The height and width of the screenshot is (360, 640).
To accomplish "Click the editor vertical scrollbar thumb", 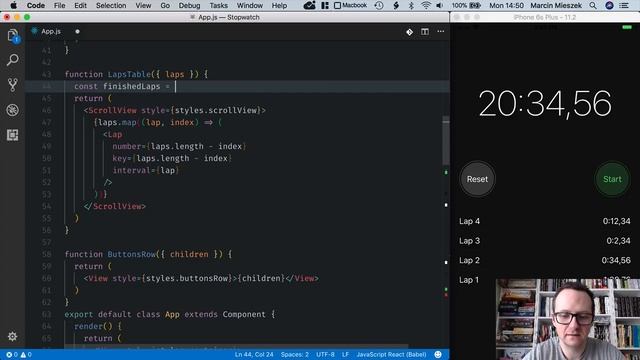I will [446, 141].
